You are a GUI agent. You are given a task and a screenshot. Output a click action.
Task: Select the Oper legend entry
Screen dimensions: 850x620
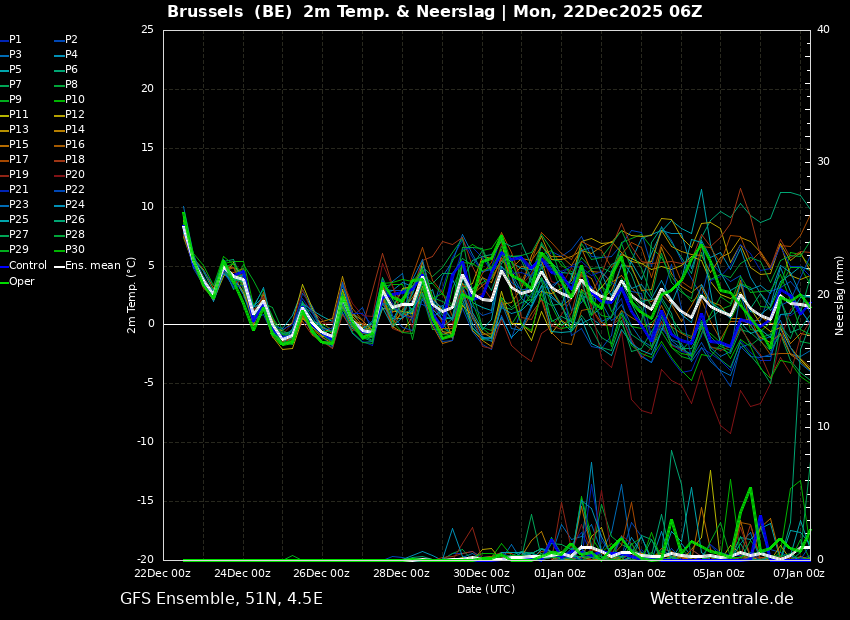(21, 282)
